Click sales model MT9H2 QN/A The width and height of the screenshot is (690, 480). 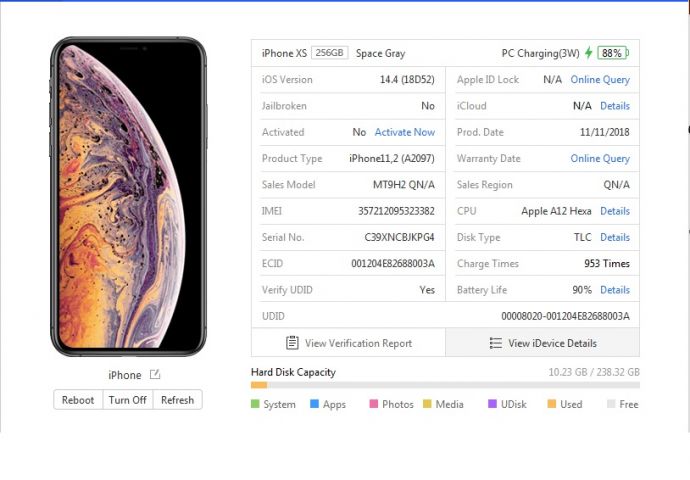(404, 185)
